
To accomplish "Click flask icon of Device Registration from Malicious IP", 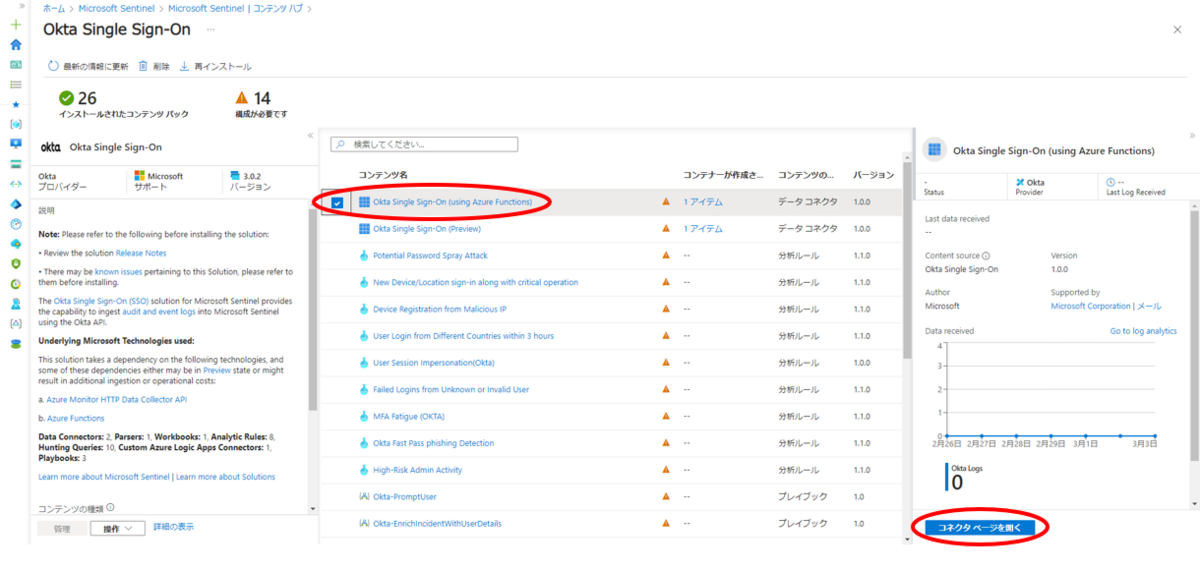I will (x=364, y=309).
